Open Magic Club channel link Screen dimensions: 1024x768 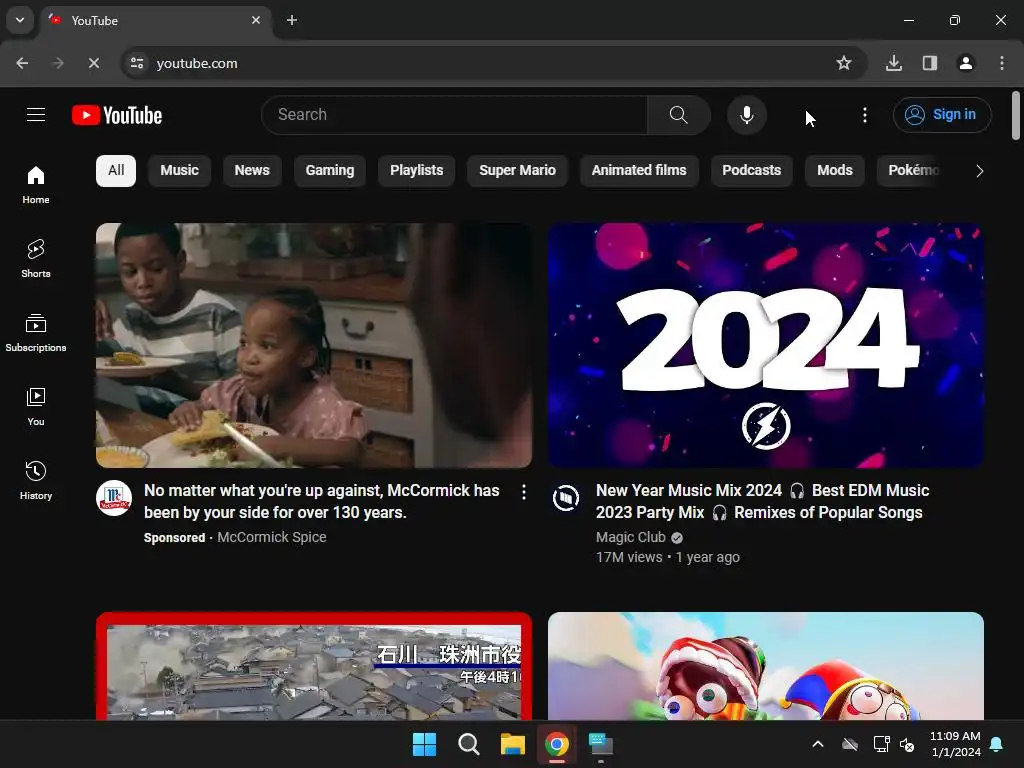(630, 537)
